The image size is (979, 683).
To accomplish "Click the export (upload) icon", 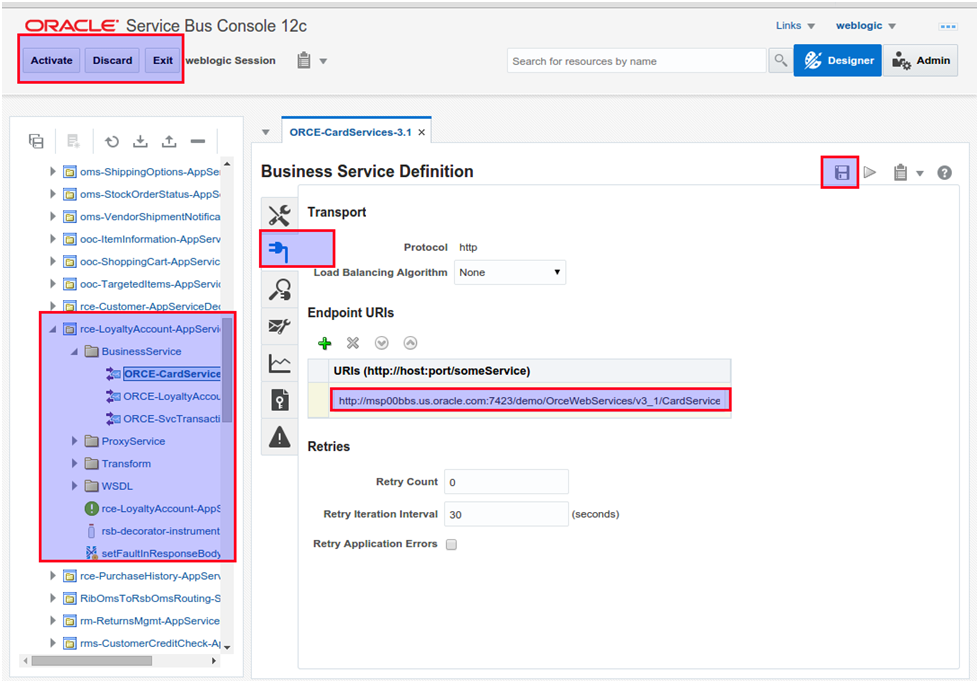I will point(169,141).
